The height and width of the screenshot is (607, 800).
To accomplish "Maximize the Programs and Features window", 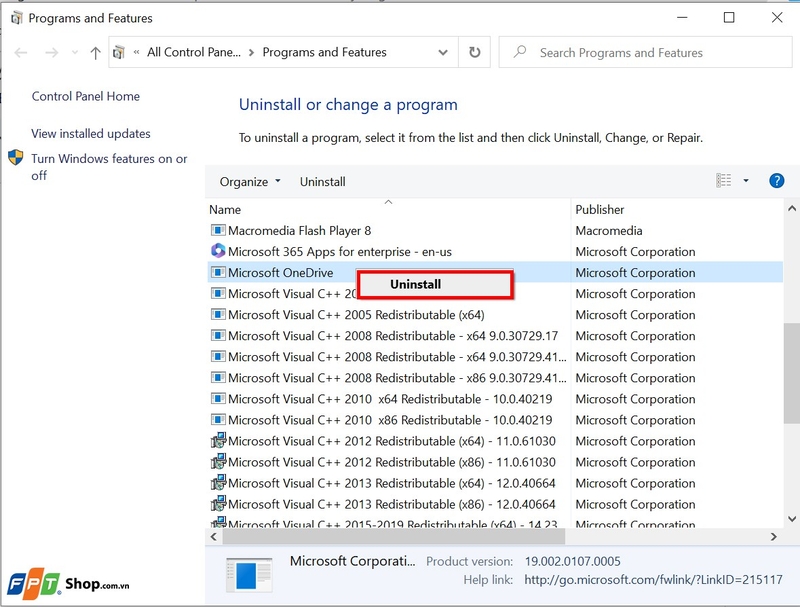I will point(729,18).
